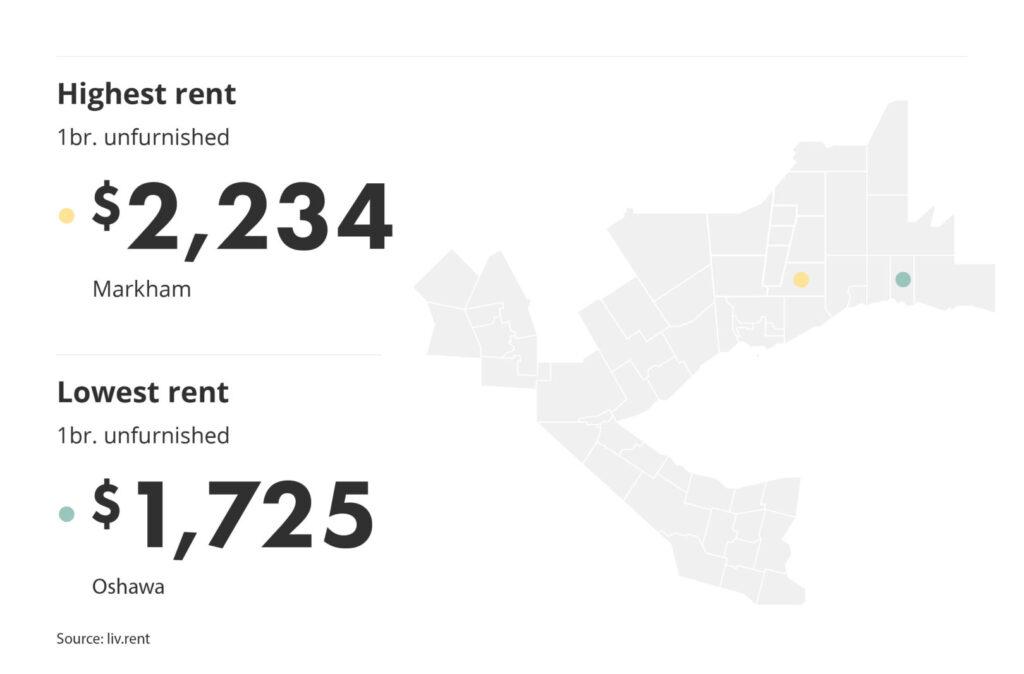
Task: Click the "Highest rent" heading
Action: tap(146, 94)
